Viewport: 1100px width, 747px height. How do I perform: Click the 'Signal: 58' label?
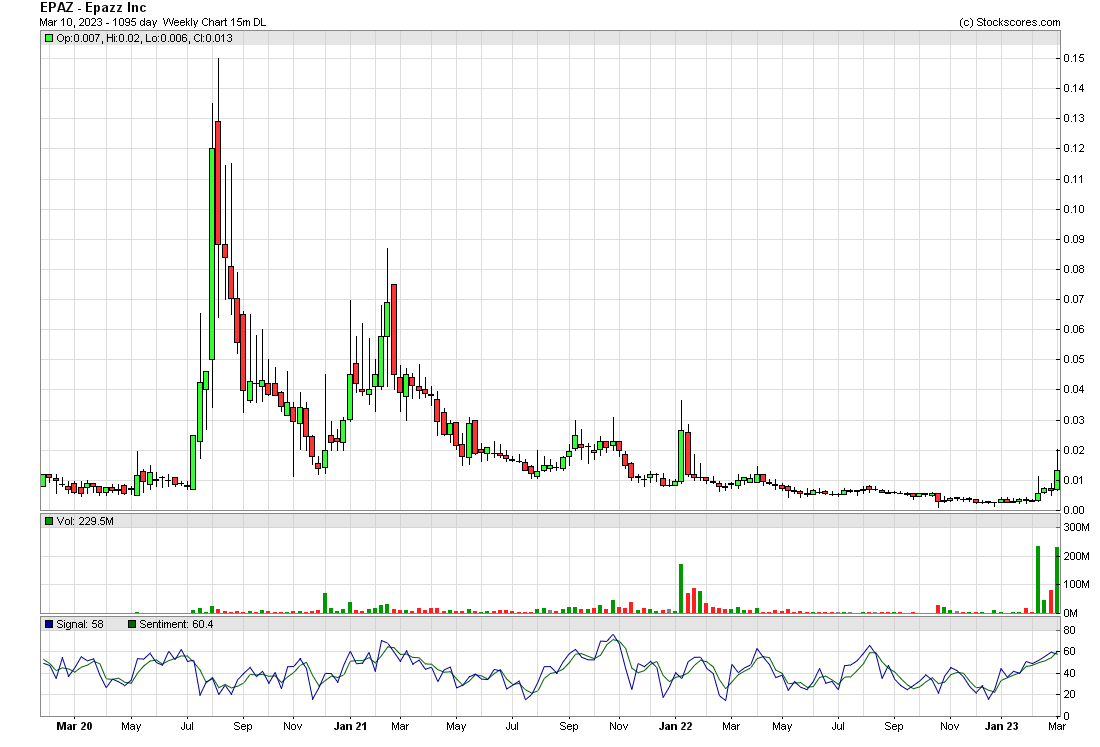tap(80, 624)
